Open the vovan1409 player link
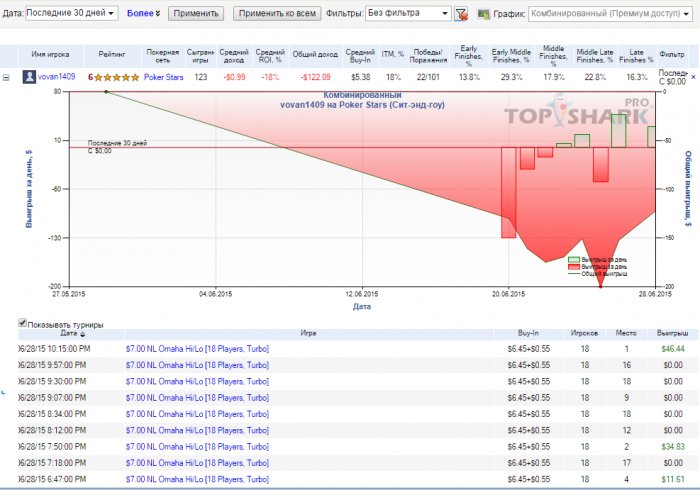This screenshot has height=490, width=700. [57, 76]
